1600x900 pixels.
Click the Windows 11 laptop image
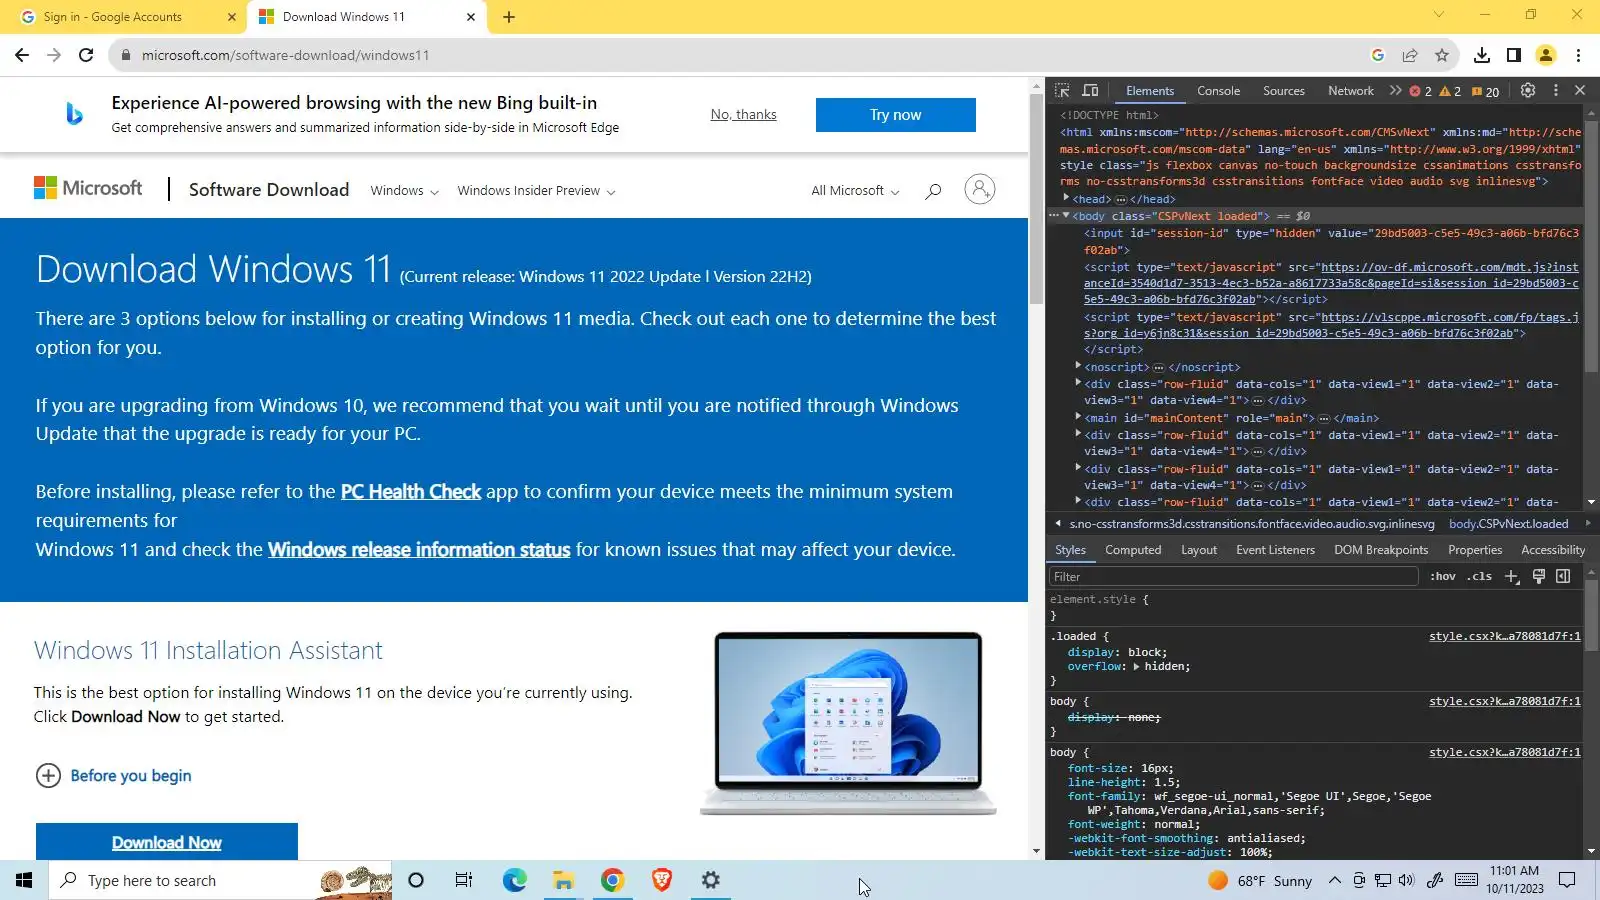848,723
